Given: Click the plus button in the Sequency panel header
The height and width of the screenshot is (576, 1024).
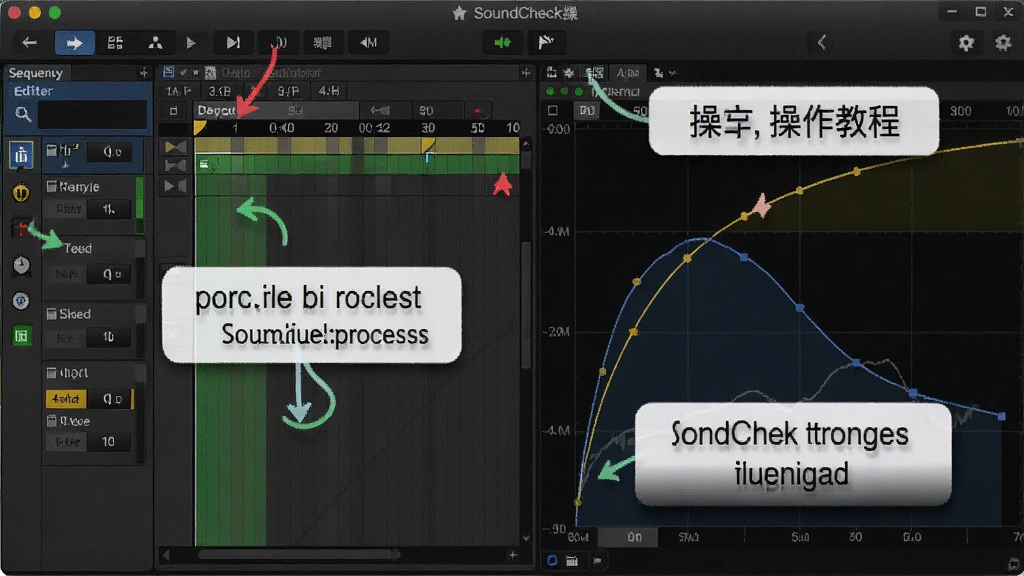Looking at the screenshot, I should coord(144,73).
